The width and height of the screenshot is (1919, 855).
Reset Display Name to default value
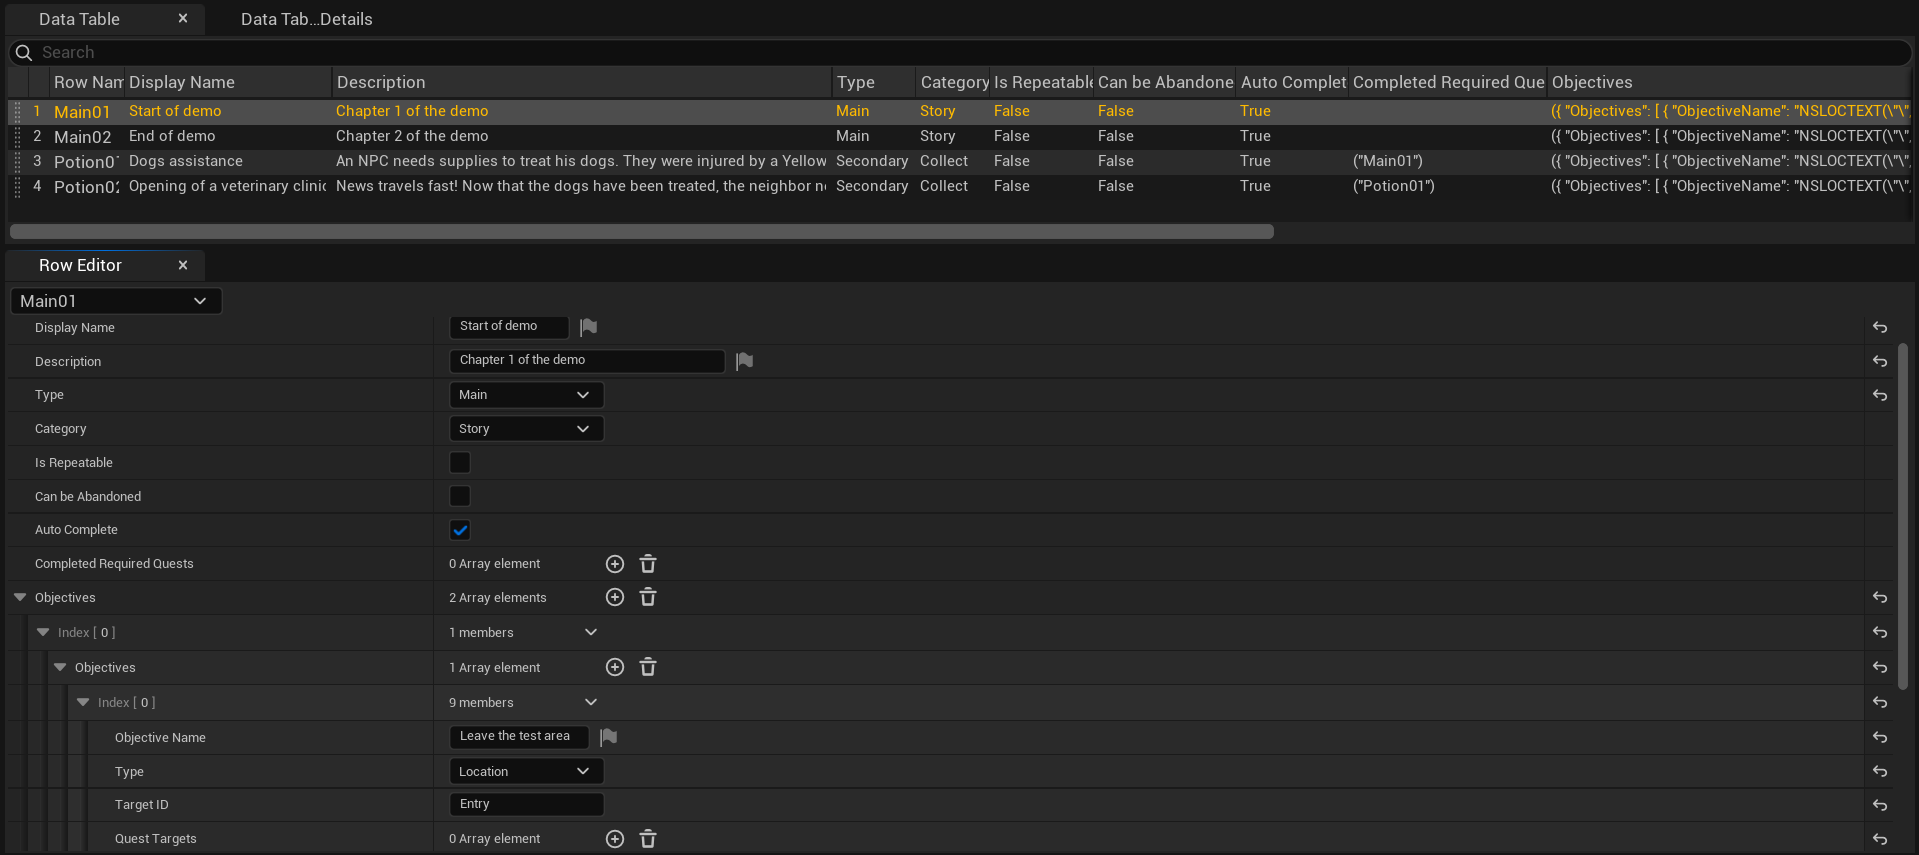pyautogui.click(x=1880, y=328)
